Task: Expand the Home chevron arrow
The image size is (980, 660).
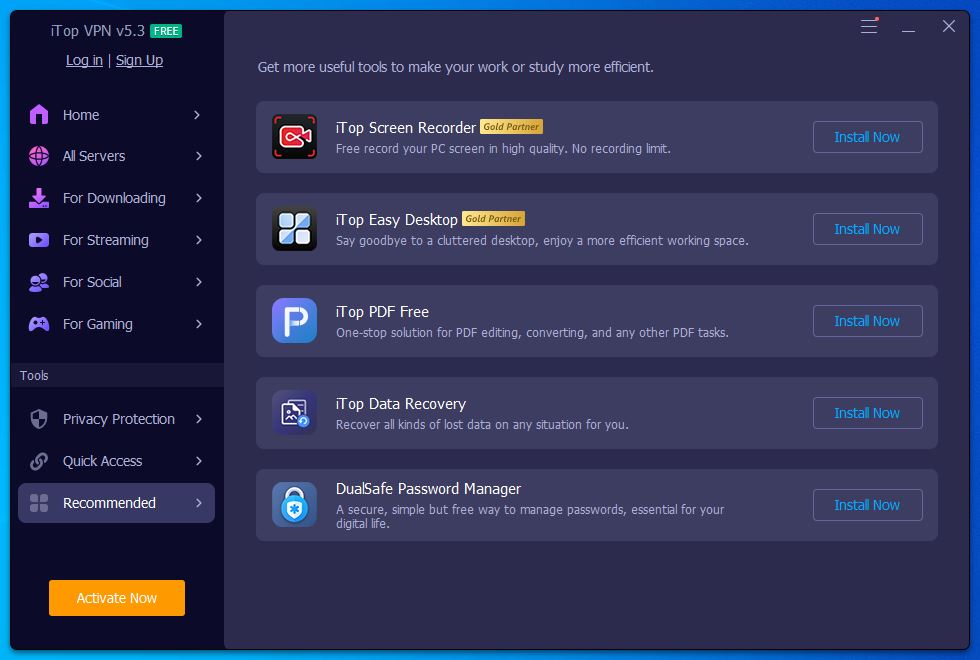Action: click(x=197, y=115)
